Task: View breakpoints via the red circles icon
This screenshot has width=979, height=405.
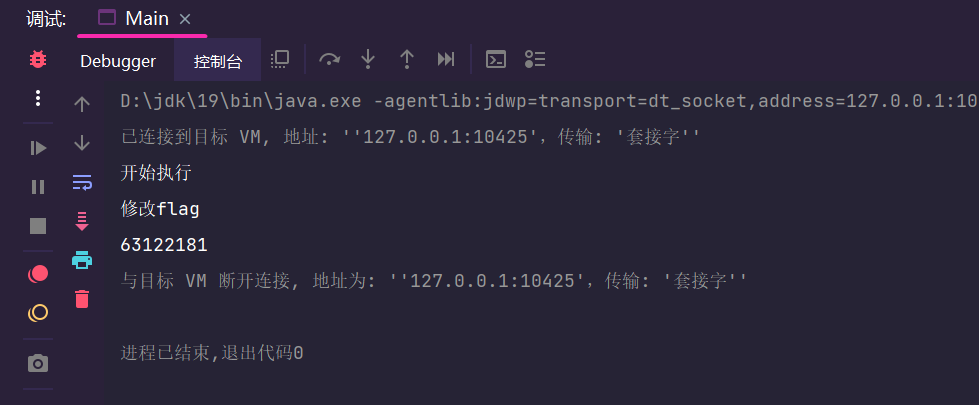Action: point(38,274)
